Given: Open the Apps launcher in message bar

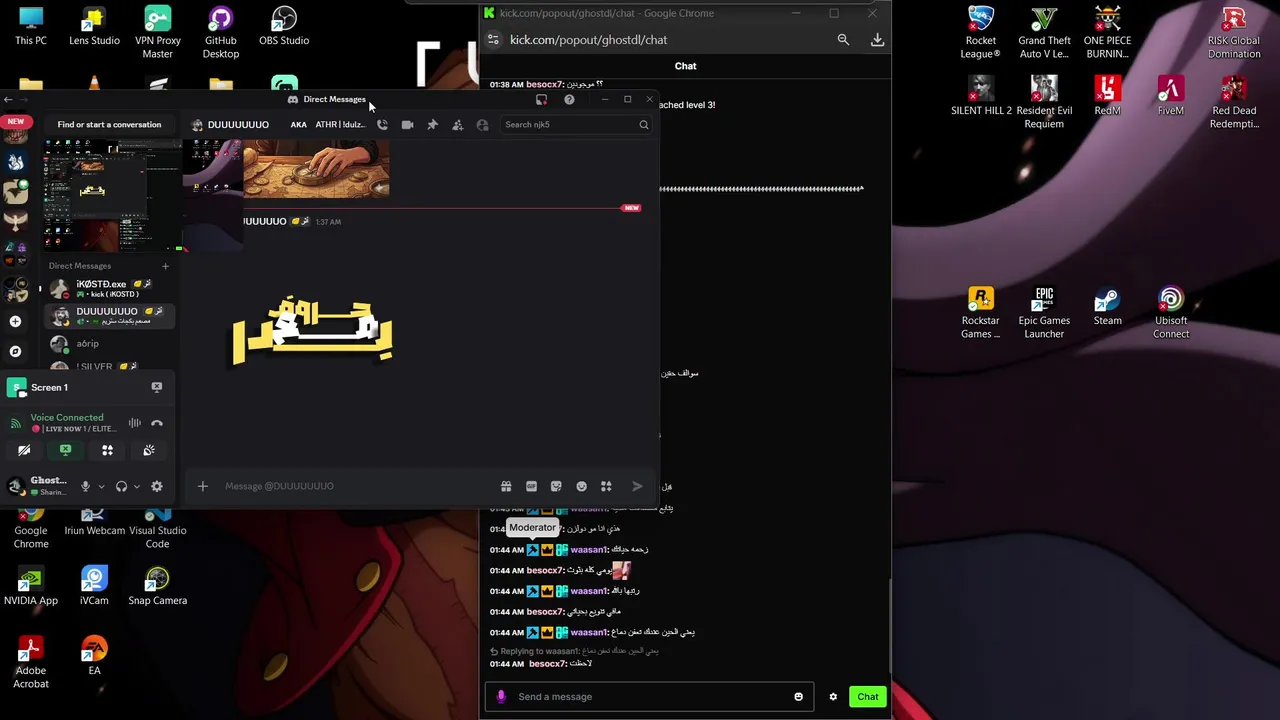Looking at the screenshot, I should pos(606,486).
